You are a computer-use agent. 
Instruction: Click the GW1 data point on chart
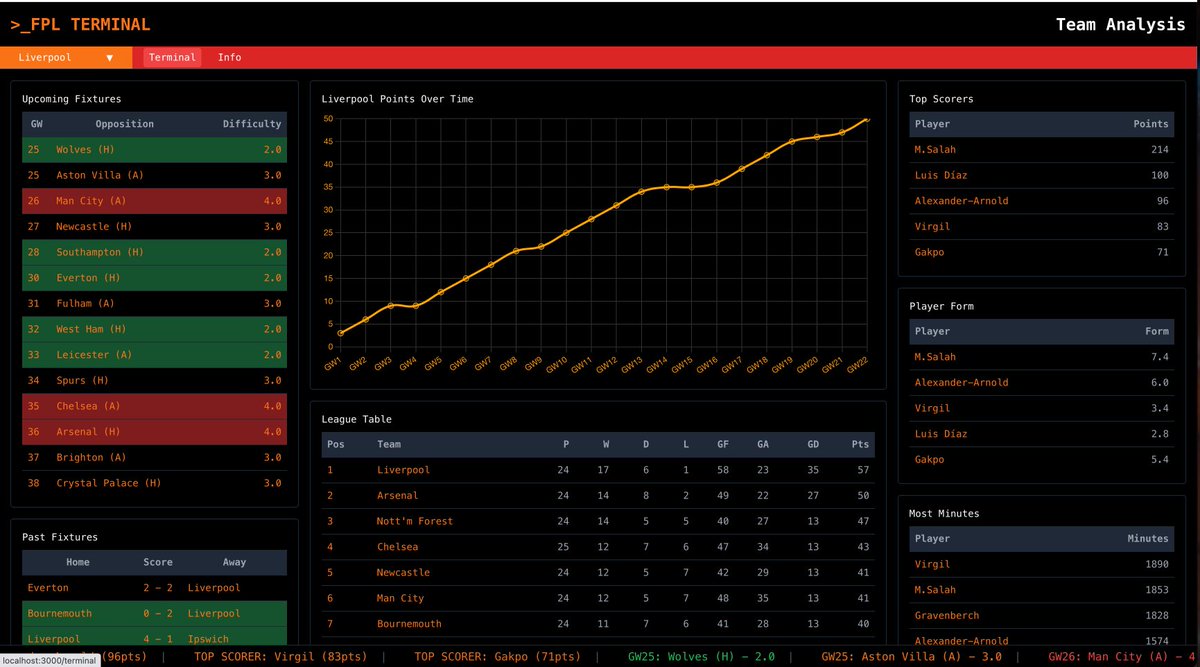(341, 333)
